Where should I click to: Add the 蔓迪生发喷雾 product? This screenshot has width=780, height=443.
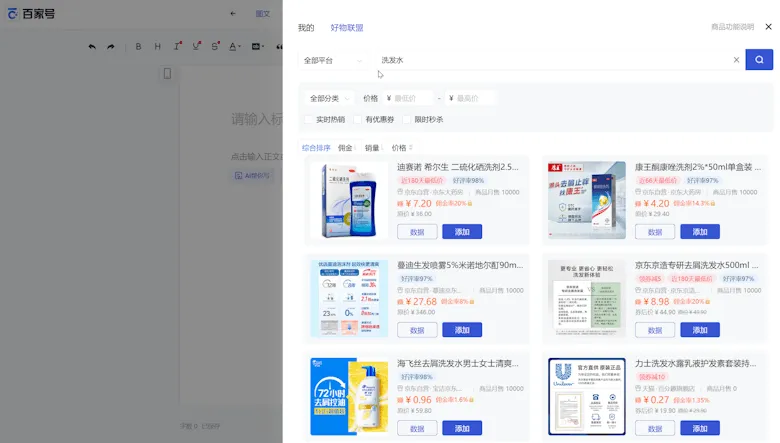tap(462, 330)
